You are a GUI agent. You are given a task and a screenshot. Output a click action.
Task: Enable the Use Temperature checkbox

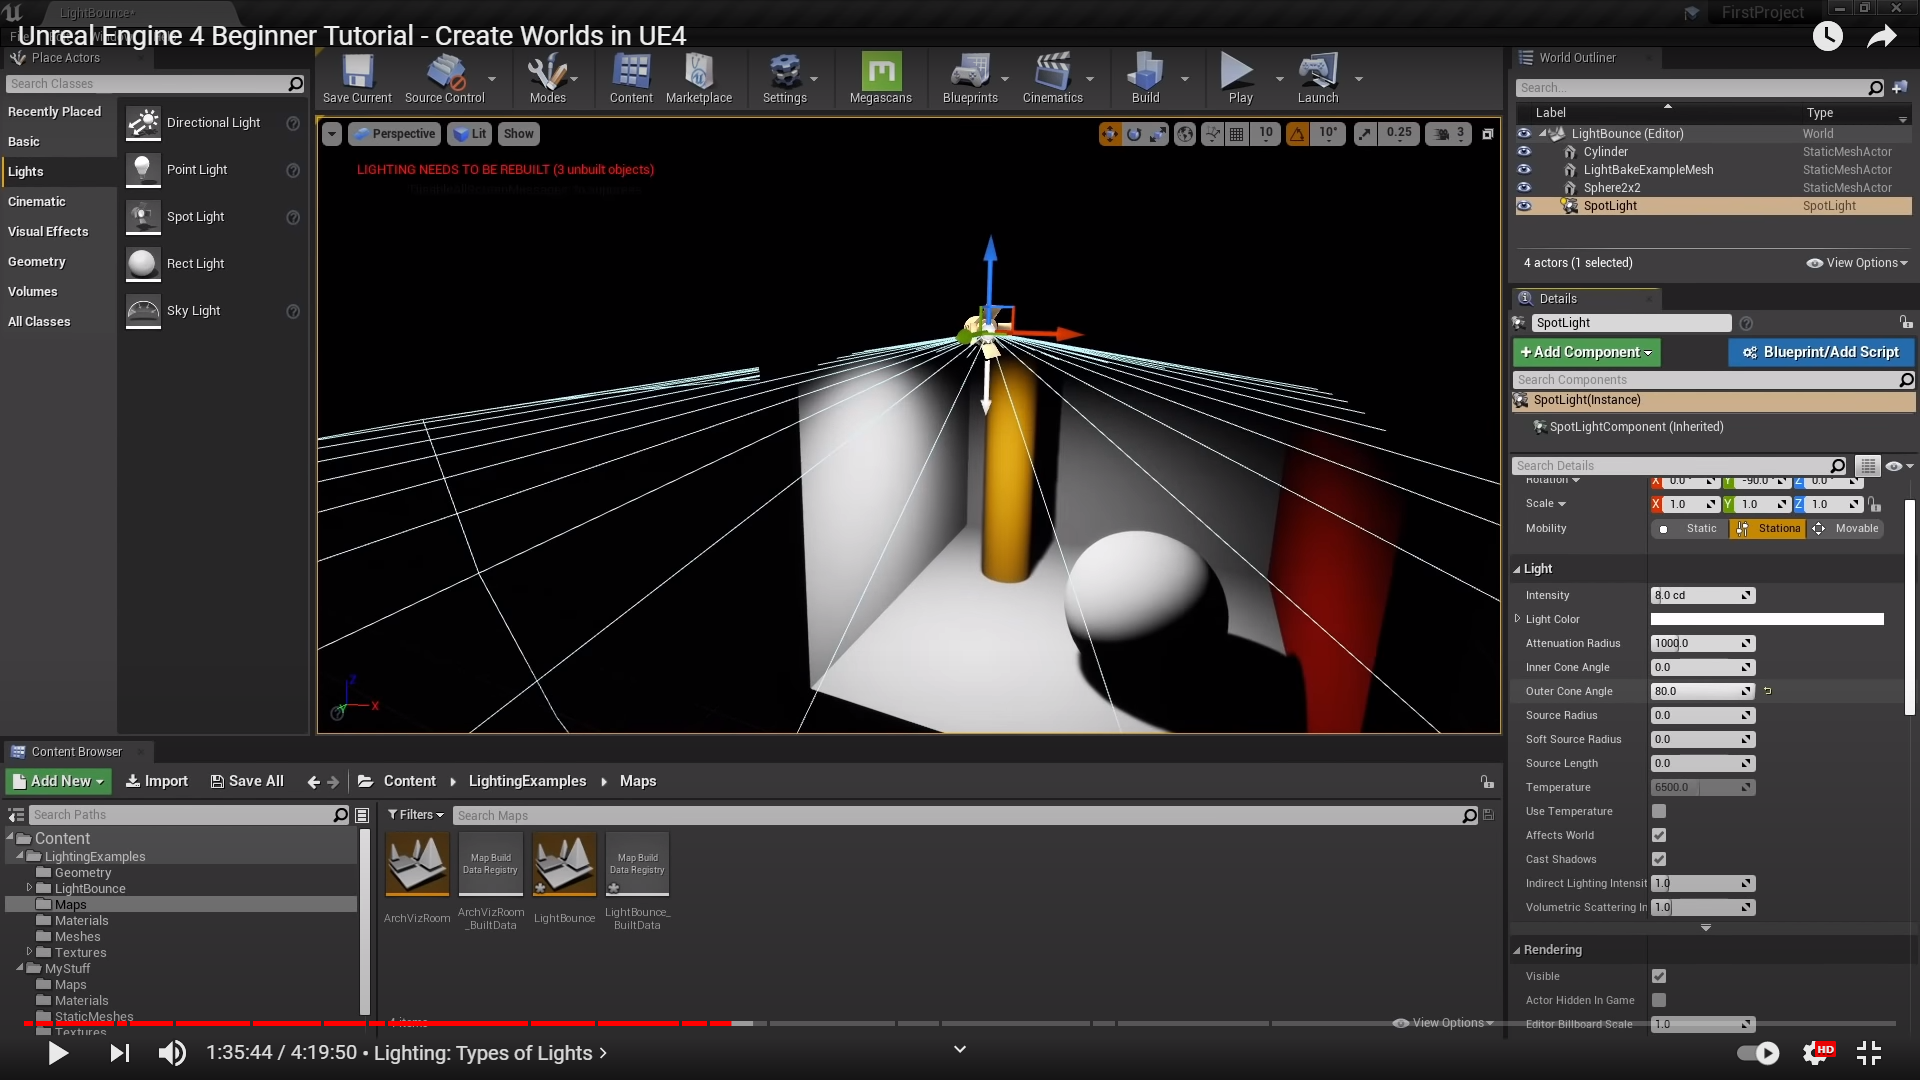coord(1659,811)
